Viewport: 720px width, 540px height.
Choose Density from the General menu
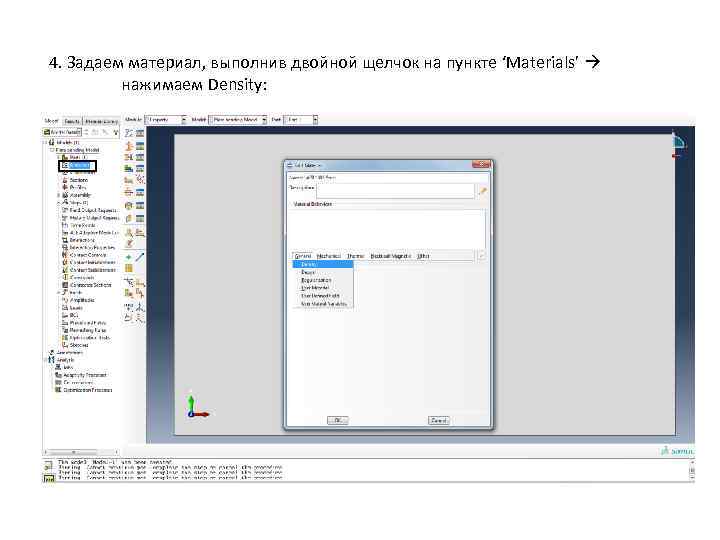click(x=323, y=264)
